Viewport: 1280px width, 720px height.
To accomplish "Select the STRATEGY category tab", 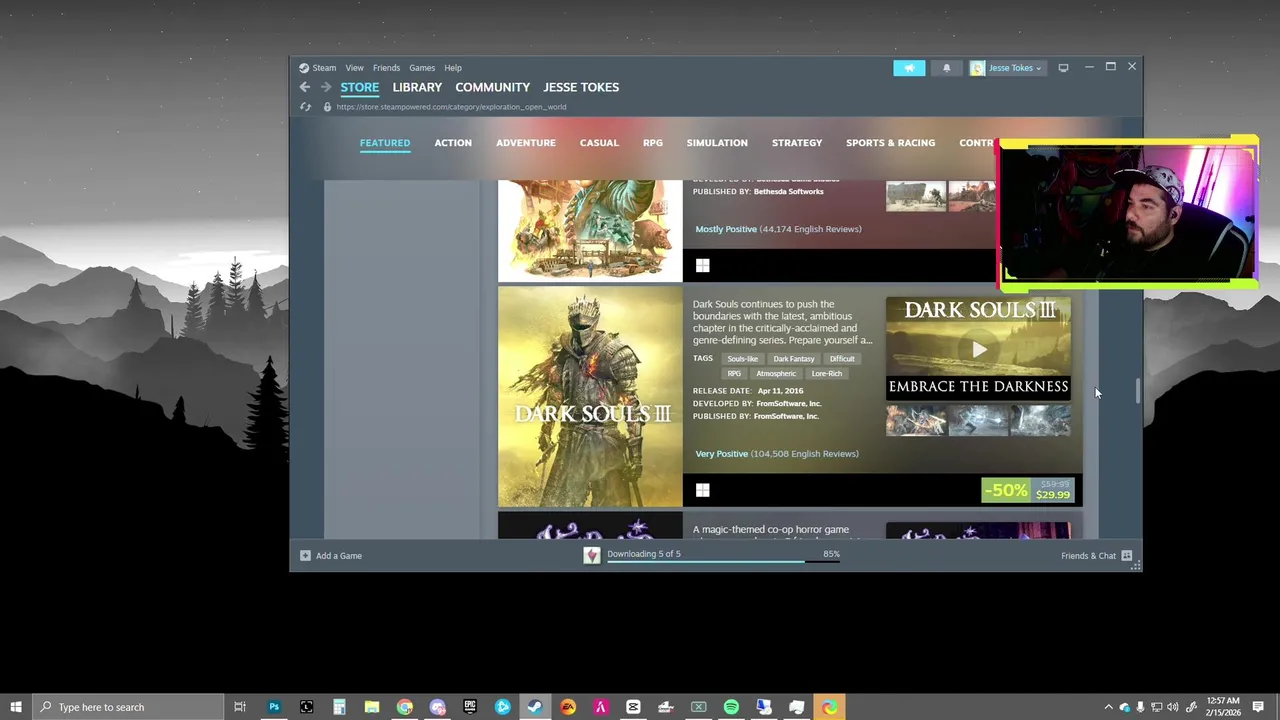I will [x=797, y=143].
